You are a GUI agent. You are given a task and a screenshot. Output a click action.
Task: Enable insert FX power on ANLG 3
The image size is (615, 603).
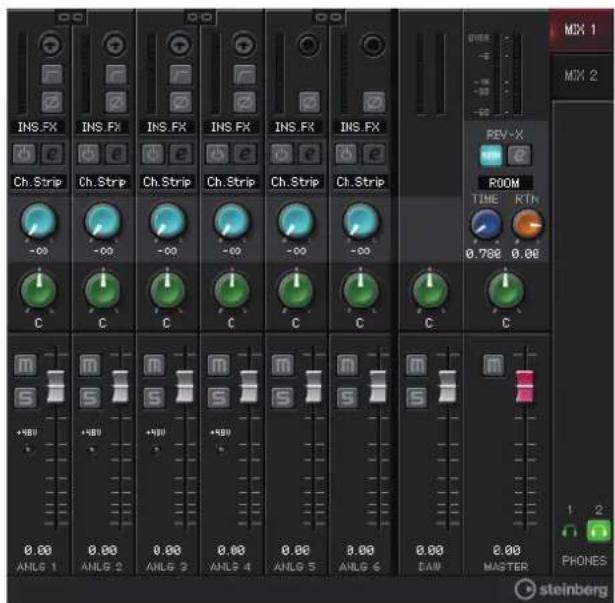tap(153, 154)
